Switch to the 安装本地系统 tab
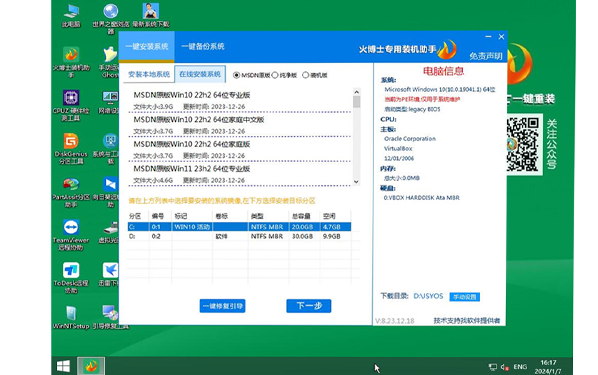598x375 pixels. pyautogui.click(x=149, y=74)
